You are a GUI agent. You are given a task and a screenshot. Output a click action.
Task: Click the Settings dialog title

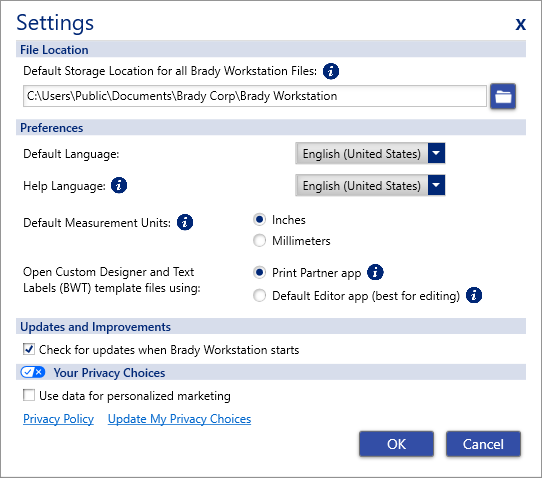pos(55,23)
